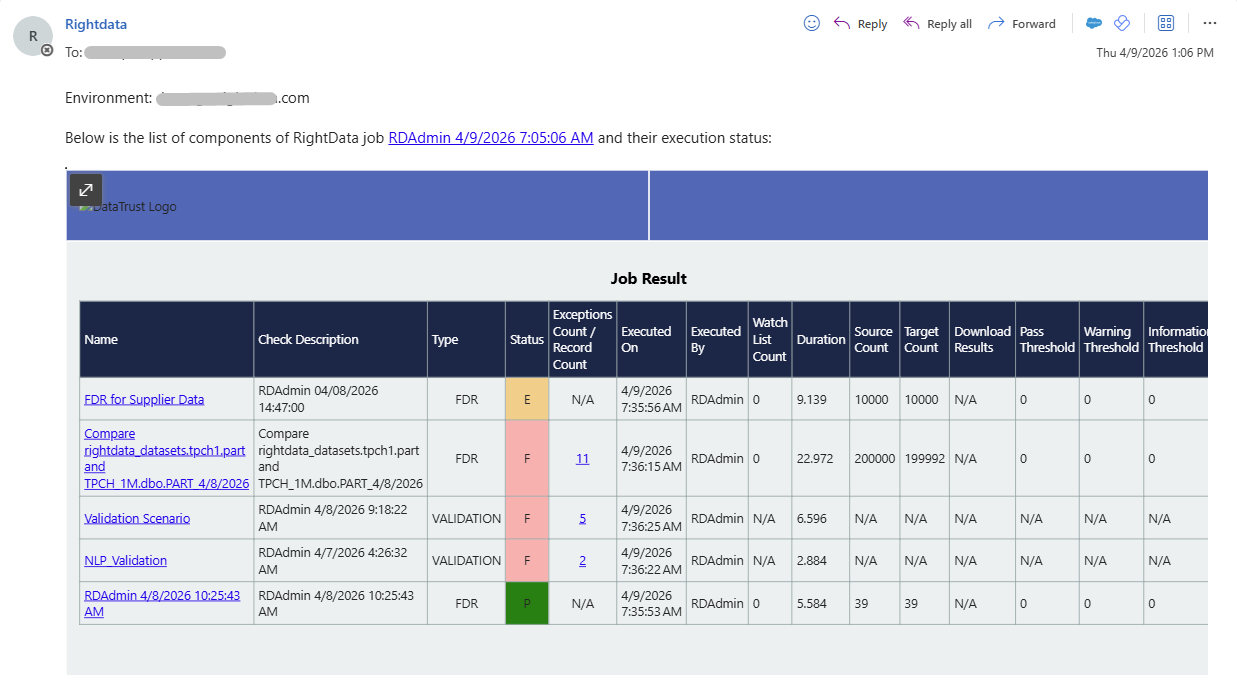This screenshot has height=692, width=1237.
Task: Open the exceptions count 5 link
Action: (582, 518)
